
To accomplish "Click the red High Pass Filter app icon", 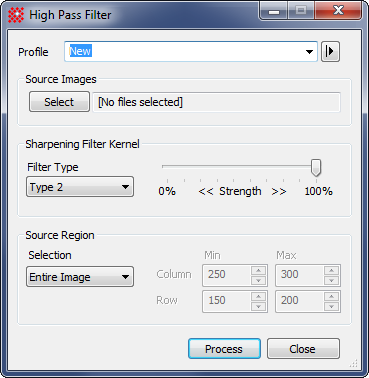I will pyautogui.click(x=16, y=15).
